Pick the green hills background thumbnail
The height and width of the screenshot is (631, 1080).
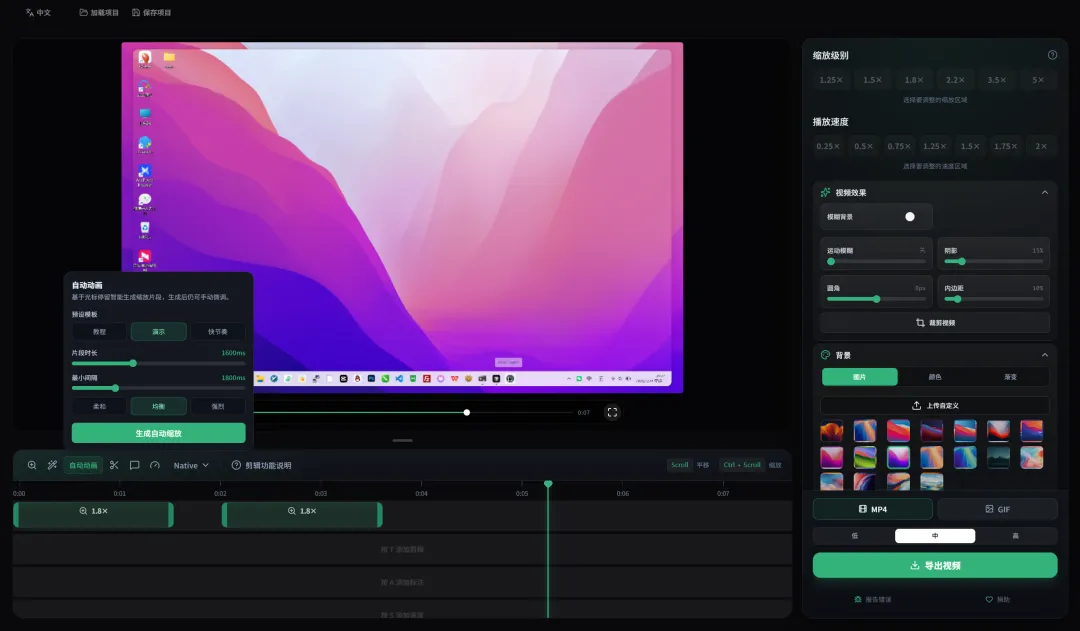tap(865, 457)
